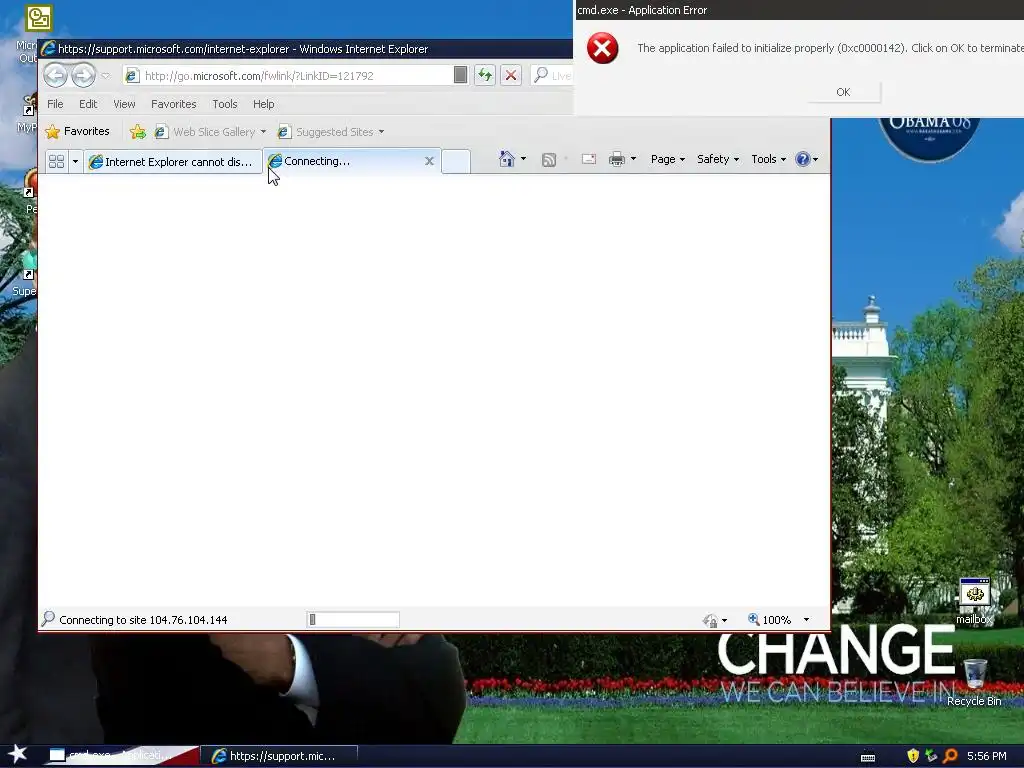Click the Add to Favorites Bar star icon
This screenshot has width=1024, height=768.
138,132
